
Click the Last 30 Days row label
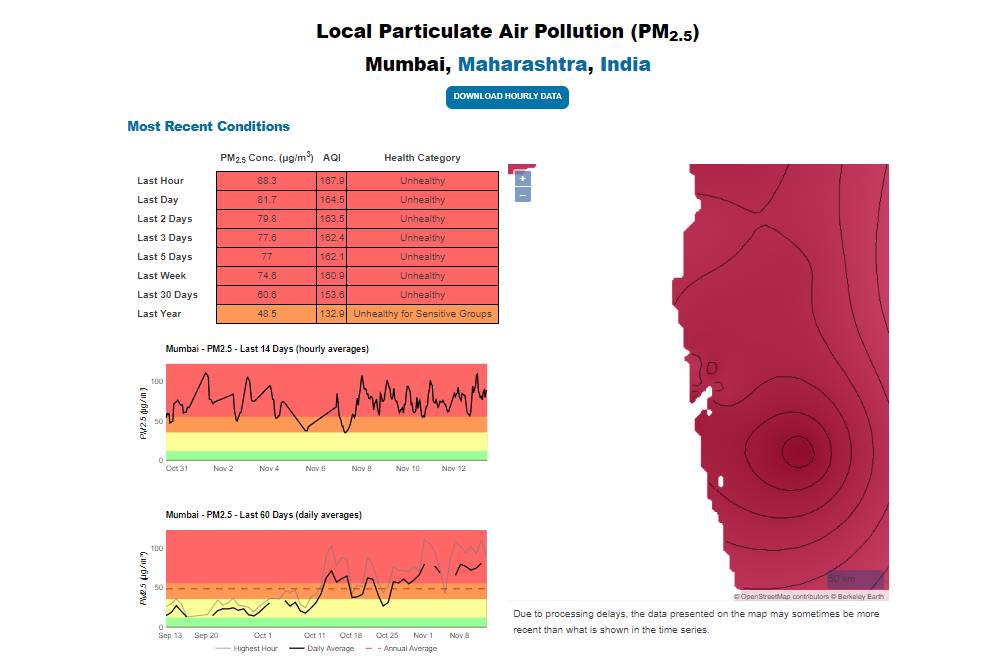tap(167, 295)
